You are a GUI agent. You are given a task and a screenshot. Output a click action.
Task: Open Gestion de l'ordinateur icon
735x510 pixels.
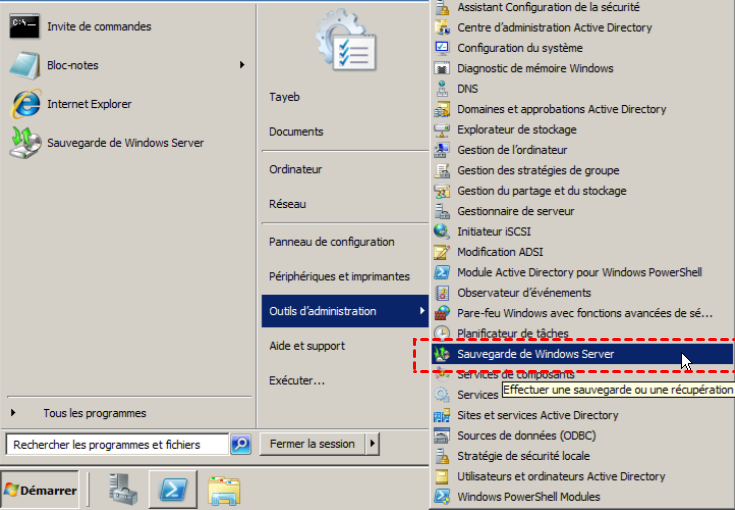(442, 150)
